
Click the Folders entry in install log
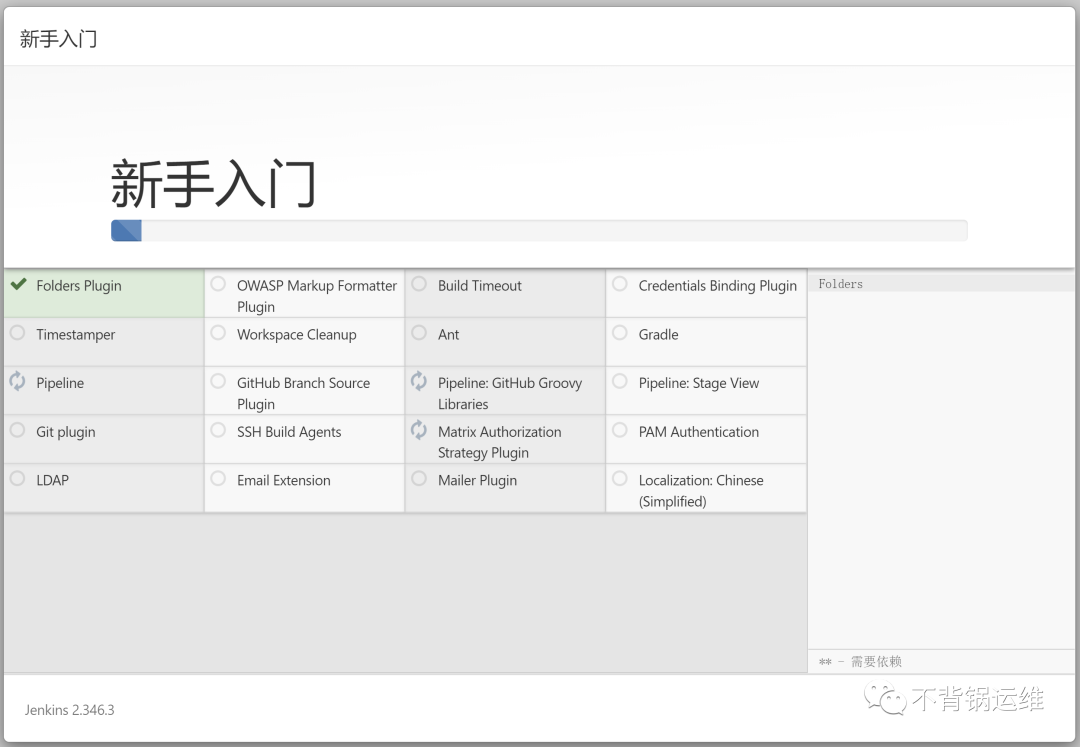(x=840, y=284)
